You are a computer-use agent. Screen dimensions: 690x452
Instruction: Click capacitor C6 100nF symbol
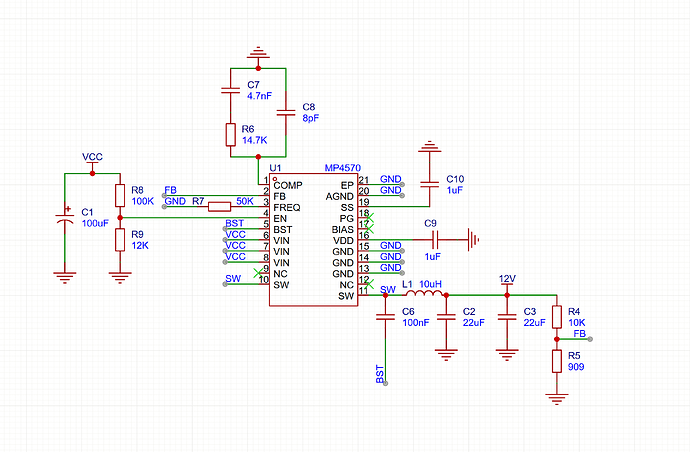point(386,320)
